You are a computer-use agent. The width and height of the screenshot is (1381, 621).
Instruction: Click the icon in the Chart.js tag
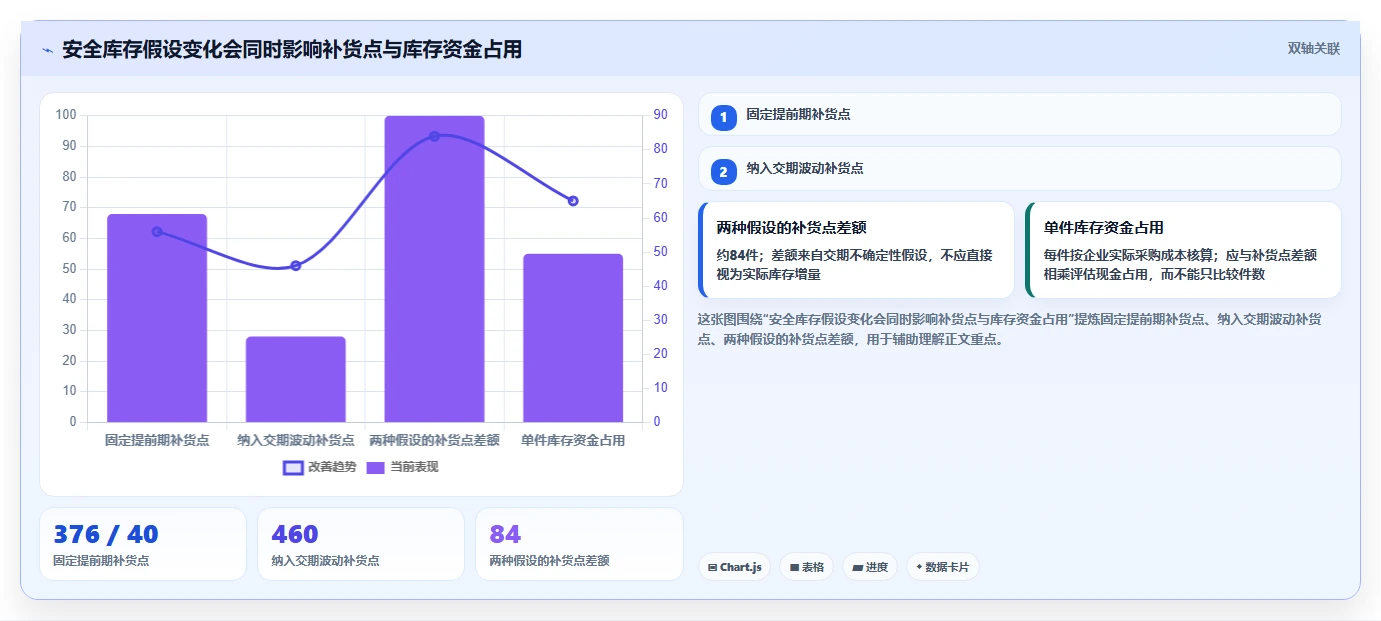(713, 567)
